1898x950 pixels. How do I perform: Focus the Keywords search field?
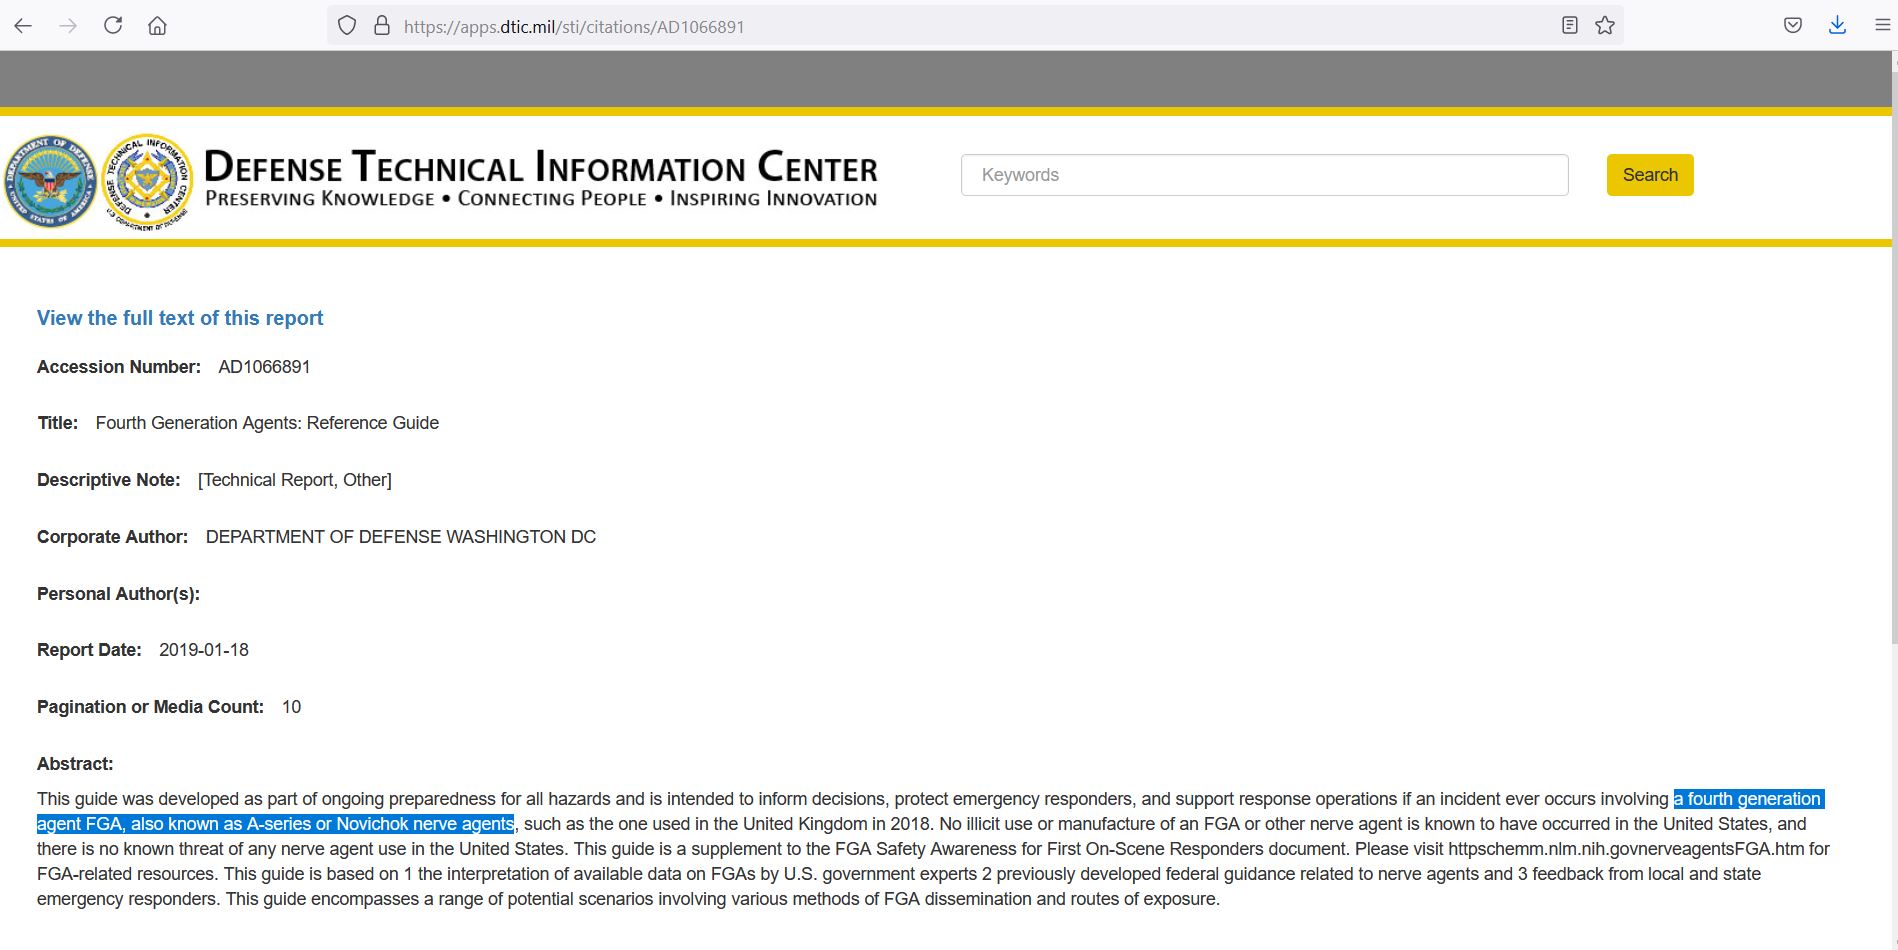click(1264, 175)
